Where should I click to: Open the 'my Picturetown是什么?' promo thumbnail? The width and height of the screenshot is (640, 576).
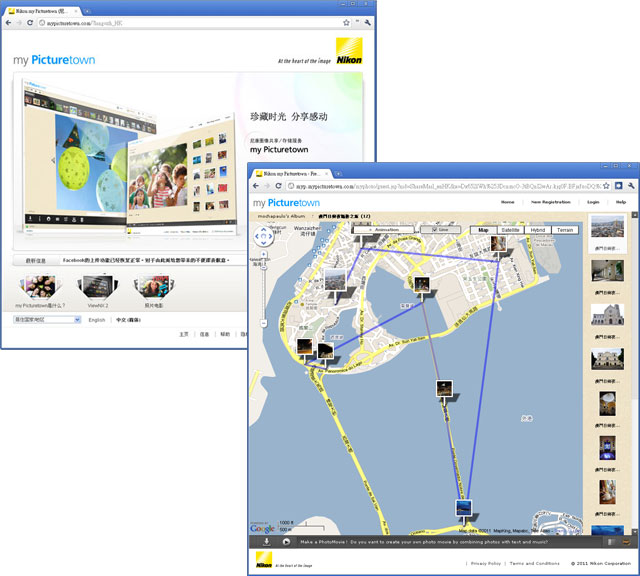[40, 287]
